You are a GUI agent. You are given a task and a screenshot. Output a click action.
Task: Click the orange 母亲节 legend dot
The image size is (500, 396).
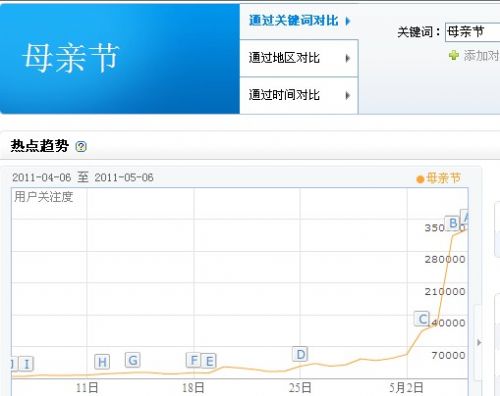pyautogui.click(x=420, y=179)
